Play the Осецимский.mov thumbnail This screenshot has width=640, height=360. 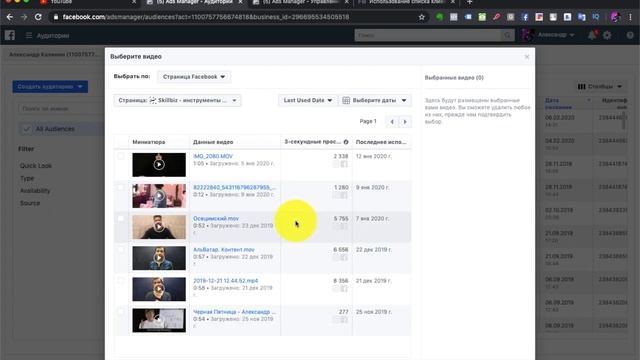pos(159,227)
